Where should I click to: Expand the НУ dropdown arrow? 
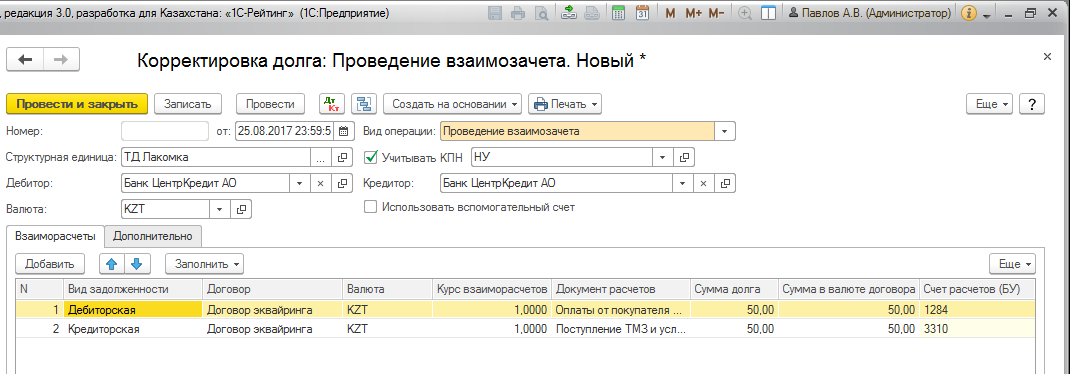662,158
